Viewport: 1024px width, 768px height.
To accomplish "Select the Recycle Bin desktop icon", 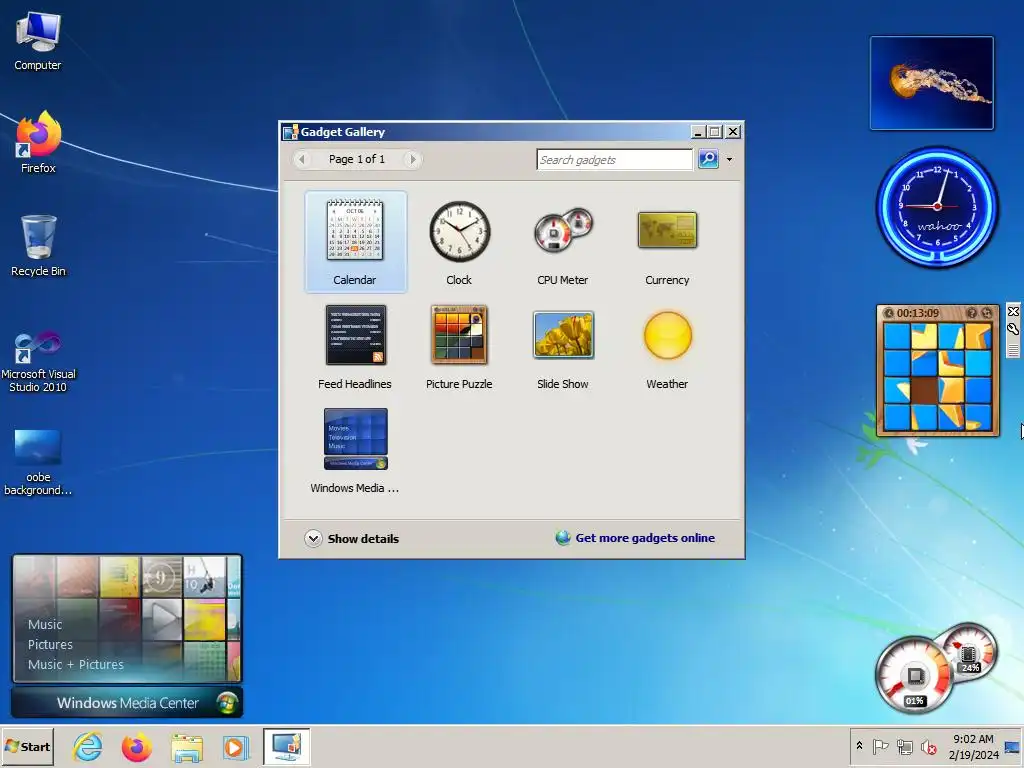I will (38, 246).
